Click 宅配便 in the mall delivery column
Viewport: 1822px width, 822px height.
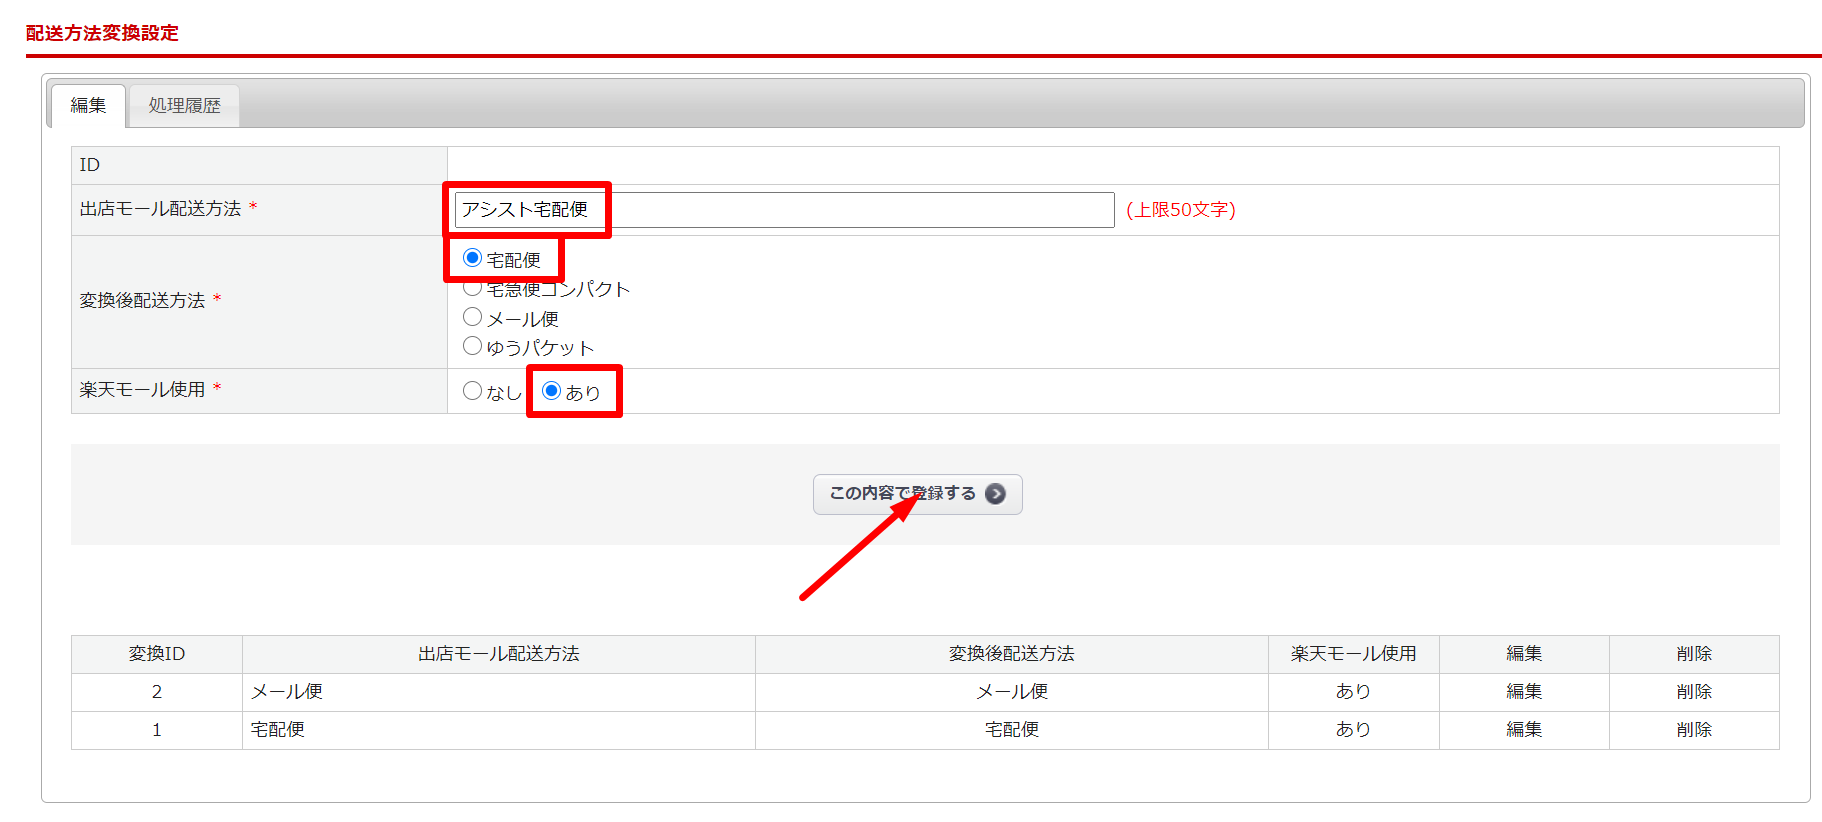click(278, 730)
